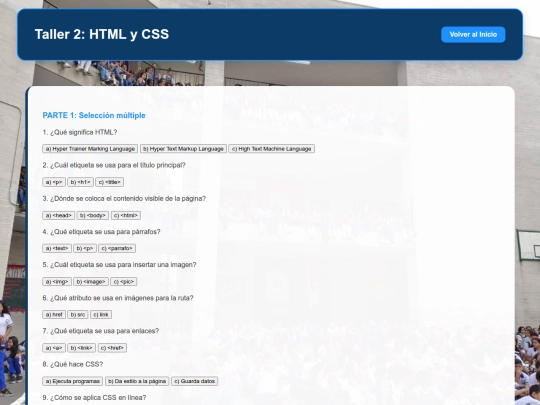Select a) href for the image route attribute
Image resolution: width=540 pixels, height=405 pixels.
tap(54, 314)
